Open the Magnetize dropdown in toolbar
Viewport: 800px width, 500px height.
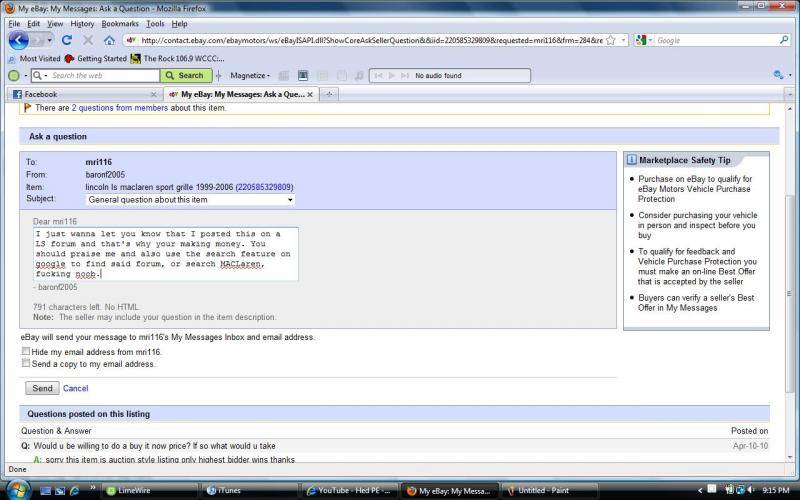coord(251,75)
